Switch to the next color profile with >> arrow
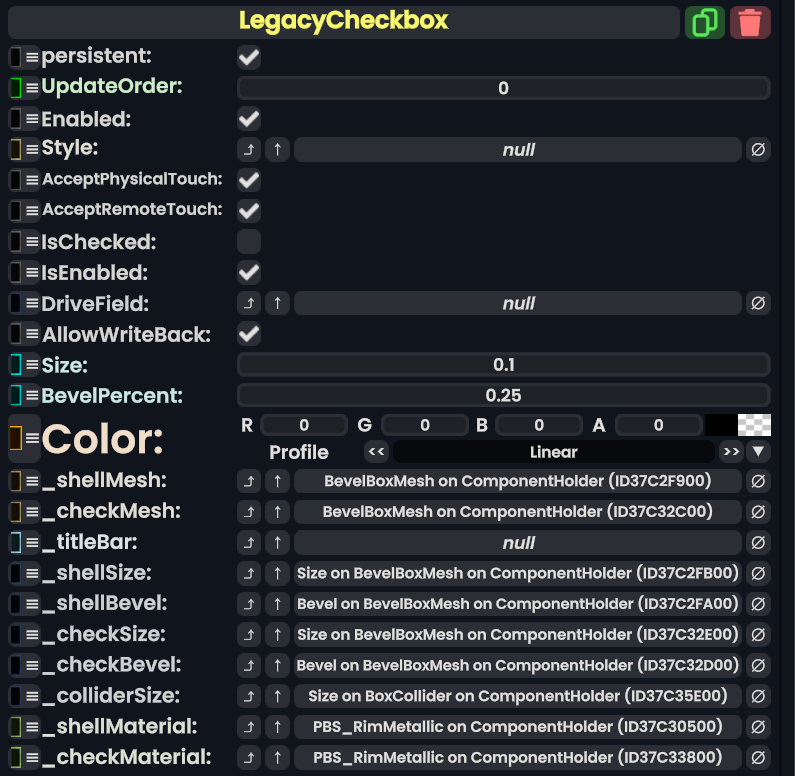Image resolution: width=795 pixels, height=776 pixels. pos(730,452)
